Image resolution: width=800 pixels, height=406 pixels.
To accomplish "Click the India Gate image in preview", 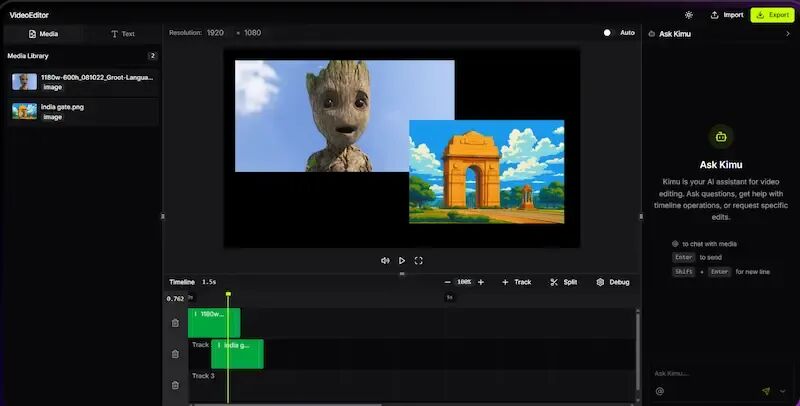I will point(487,172).
